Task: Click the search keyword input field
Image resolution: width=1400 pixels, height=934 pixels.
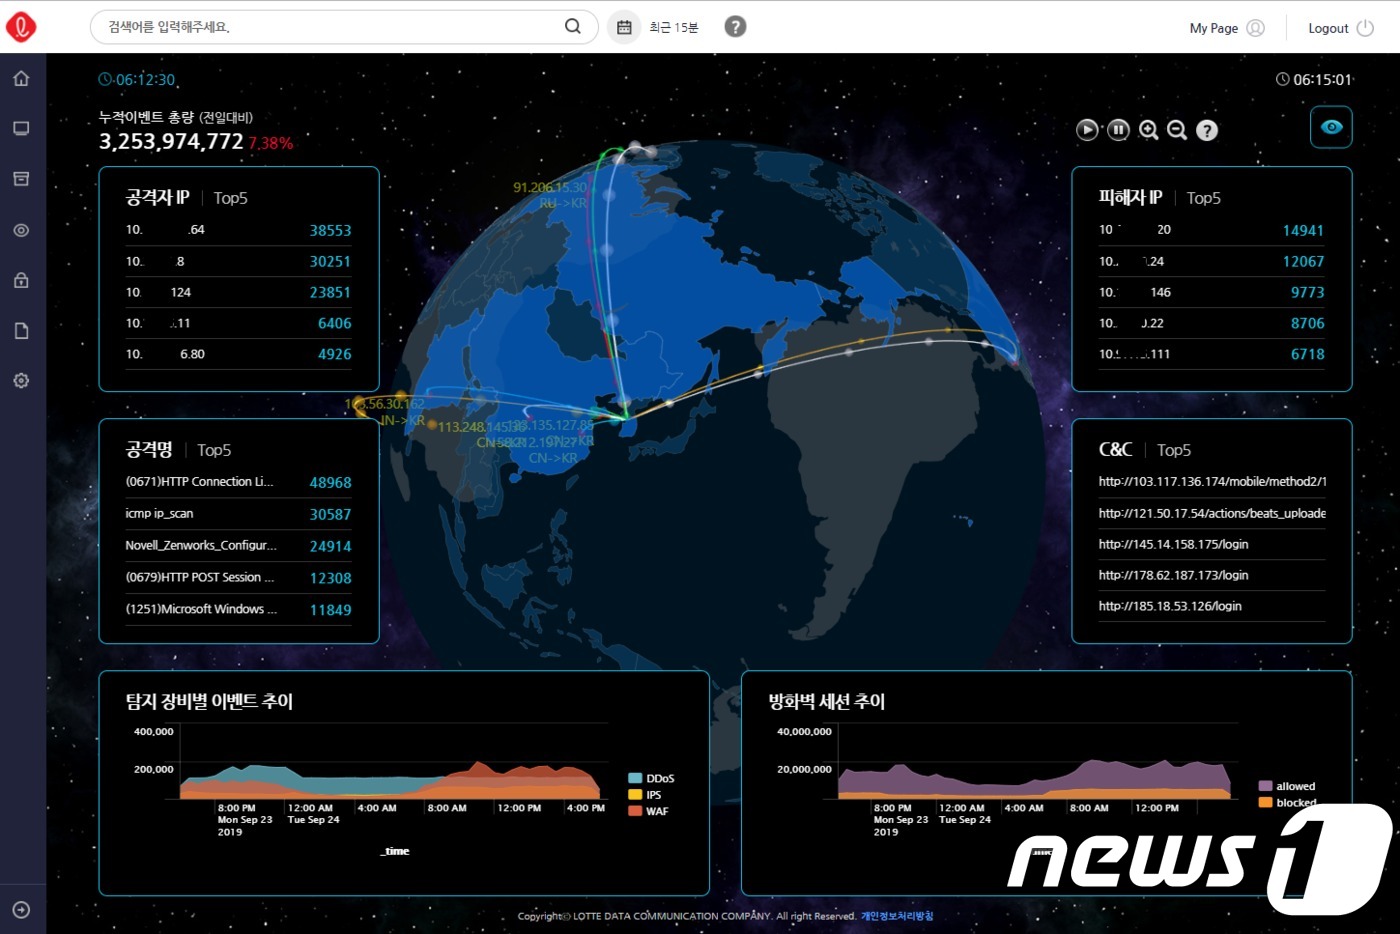Action: coord(330,27)
